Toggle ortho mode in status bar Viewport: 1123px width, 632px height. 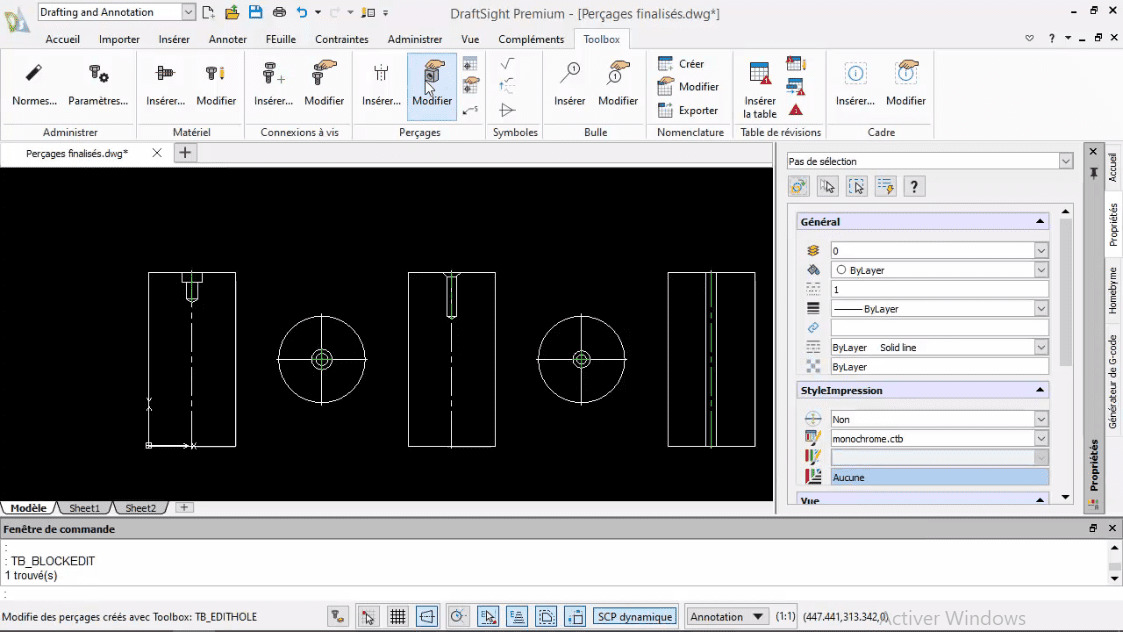[x=427, y=616]
